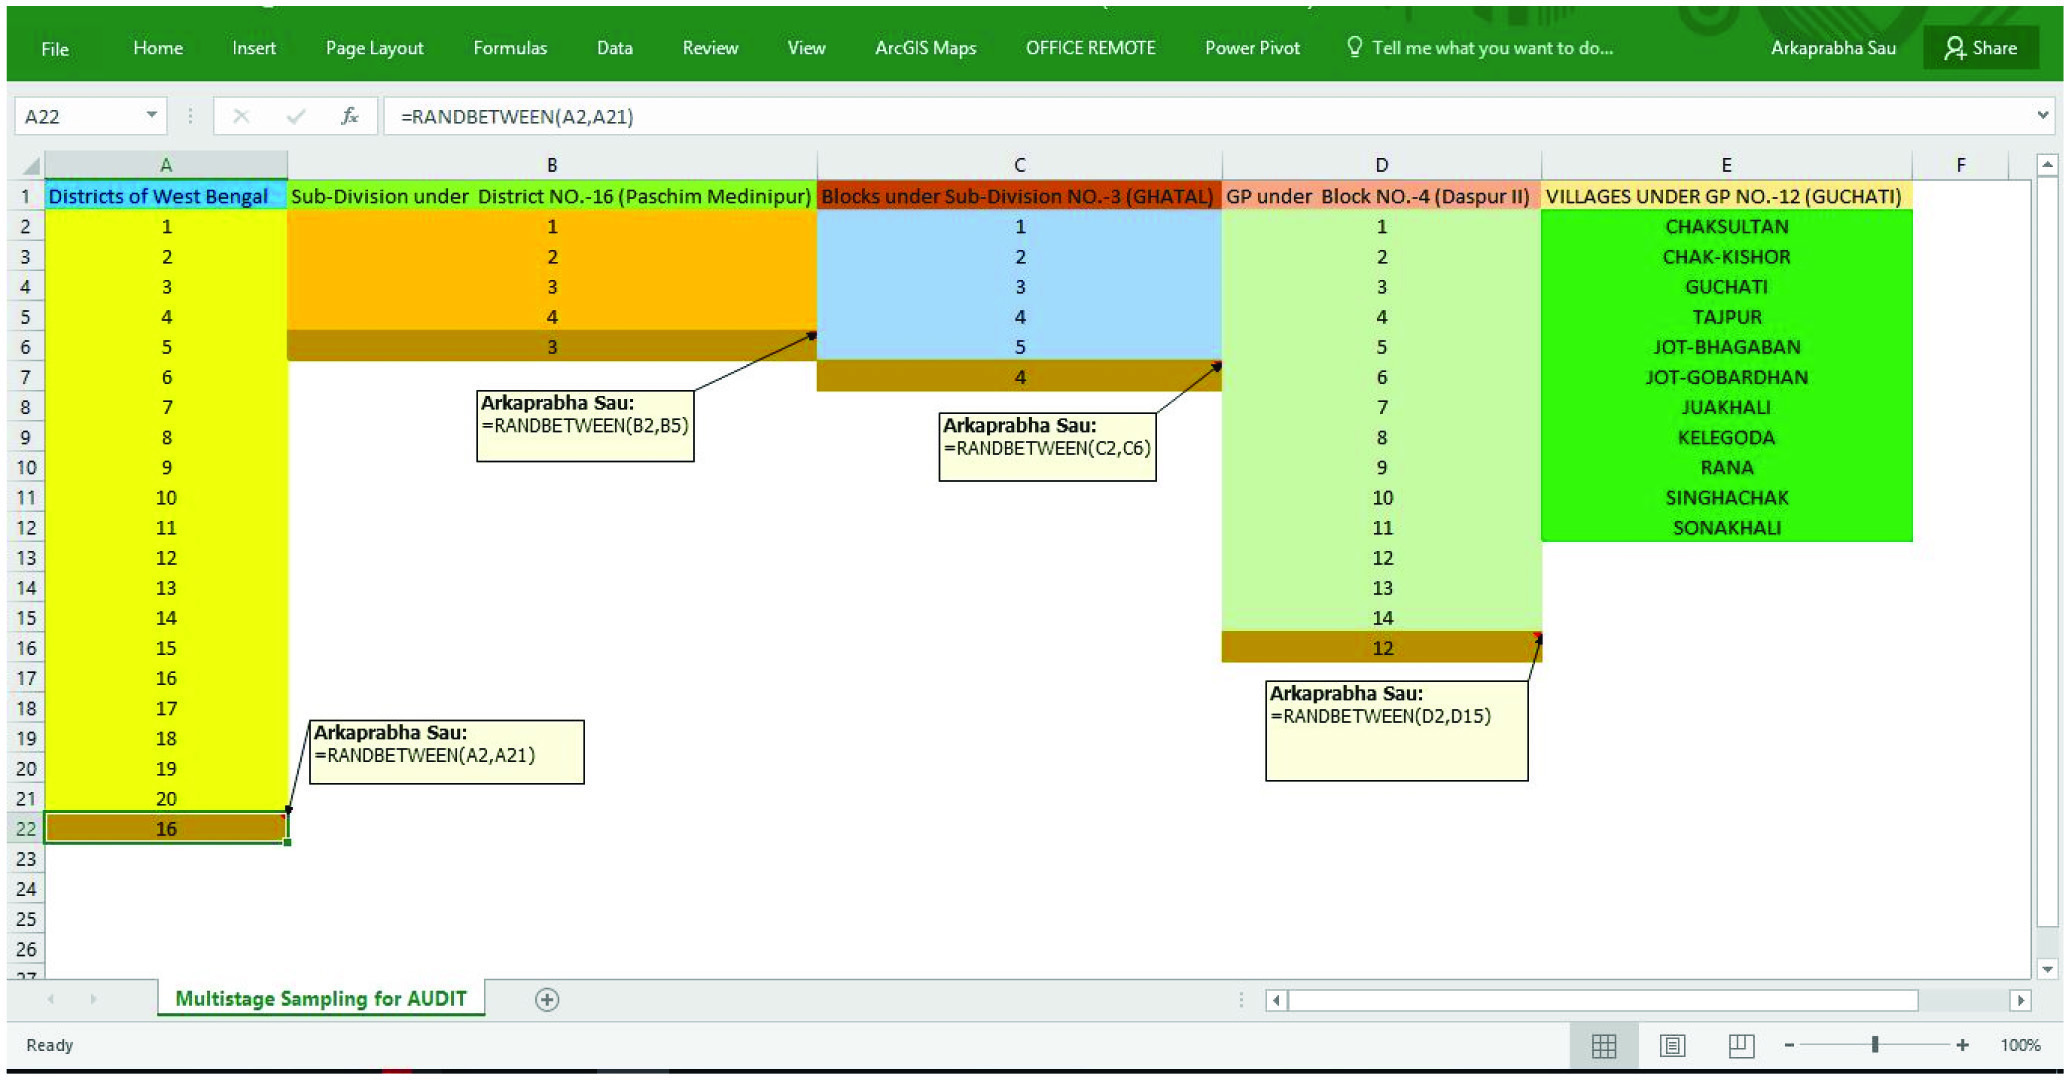Click the zoom slider handle
This screenshot has width=2064, height=1090.
click(x=1875, y=1045)
